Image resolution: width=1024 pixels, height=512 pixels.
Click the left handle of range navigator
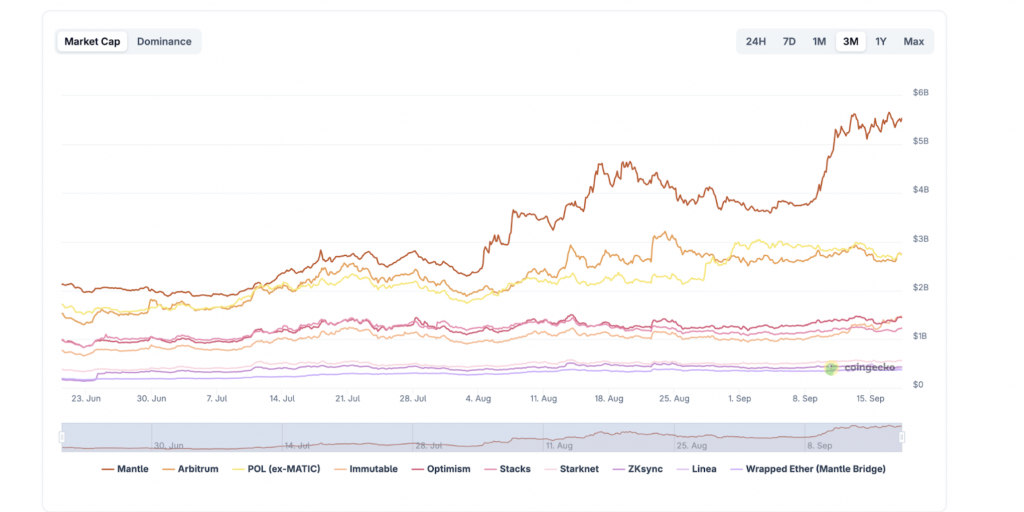click(62, 436)
